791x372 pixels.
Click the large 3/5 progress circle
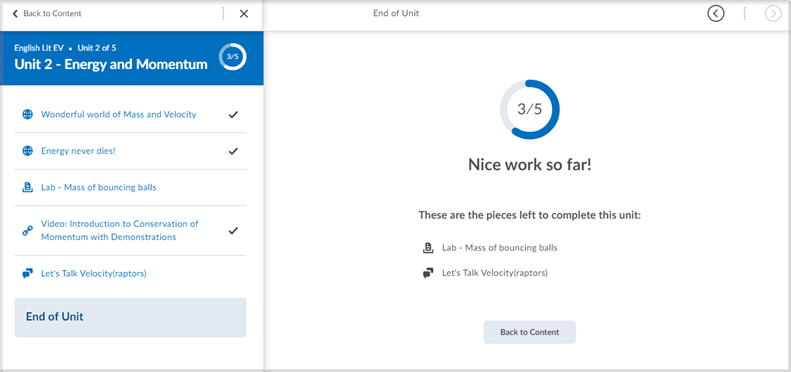pos(530,110)
